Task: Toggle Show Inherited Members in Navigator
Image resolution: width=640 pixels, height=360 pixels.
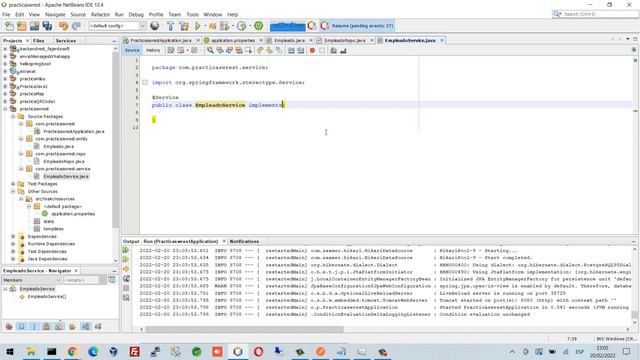Action: coord(9,327)
